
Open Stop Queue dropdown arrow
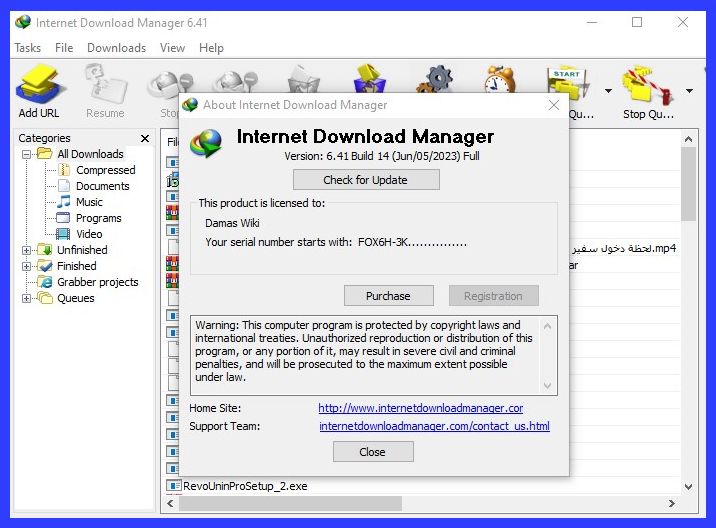[x=689, y=91]
